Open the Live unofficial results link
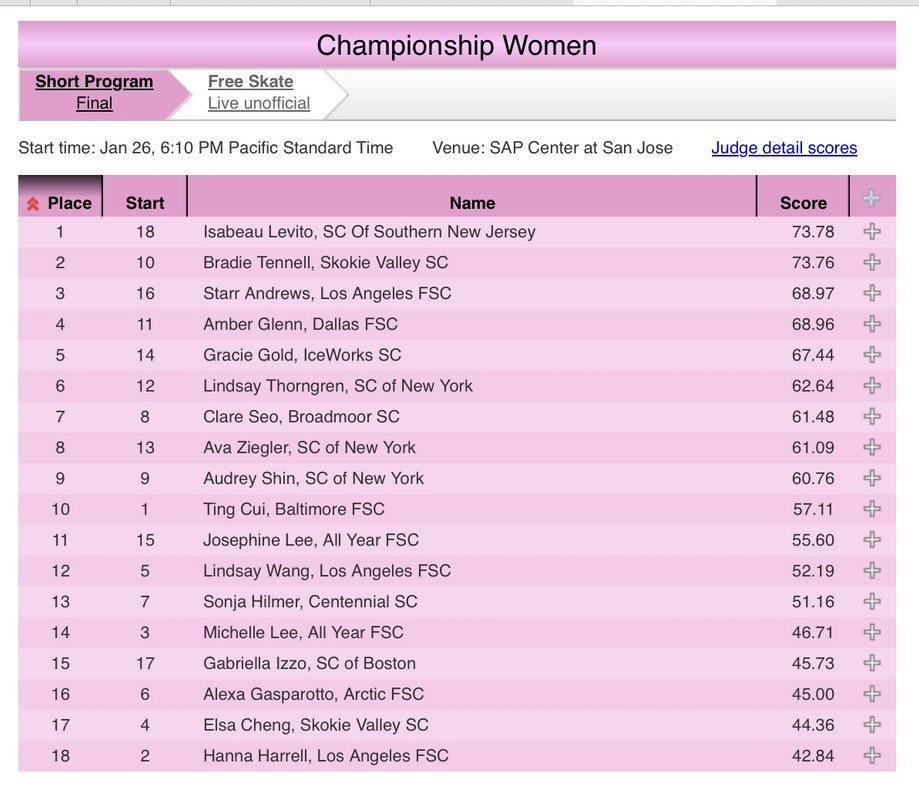919x800 pixels. pos(259,103)
